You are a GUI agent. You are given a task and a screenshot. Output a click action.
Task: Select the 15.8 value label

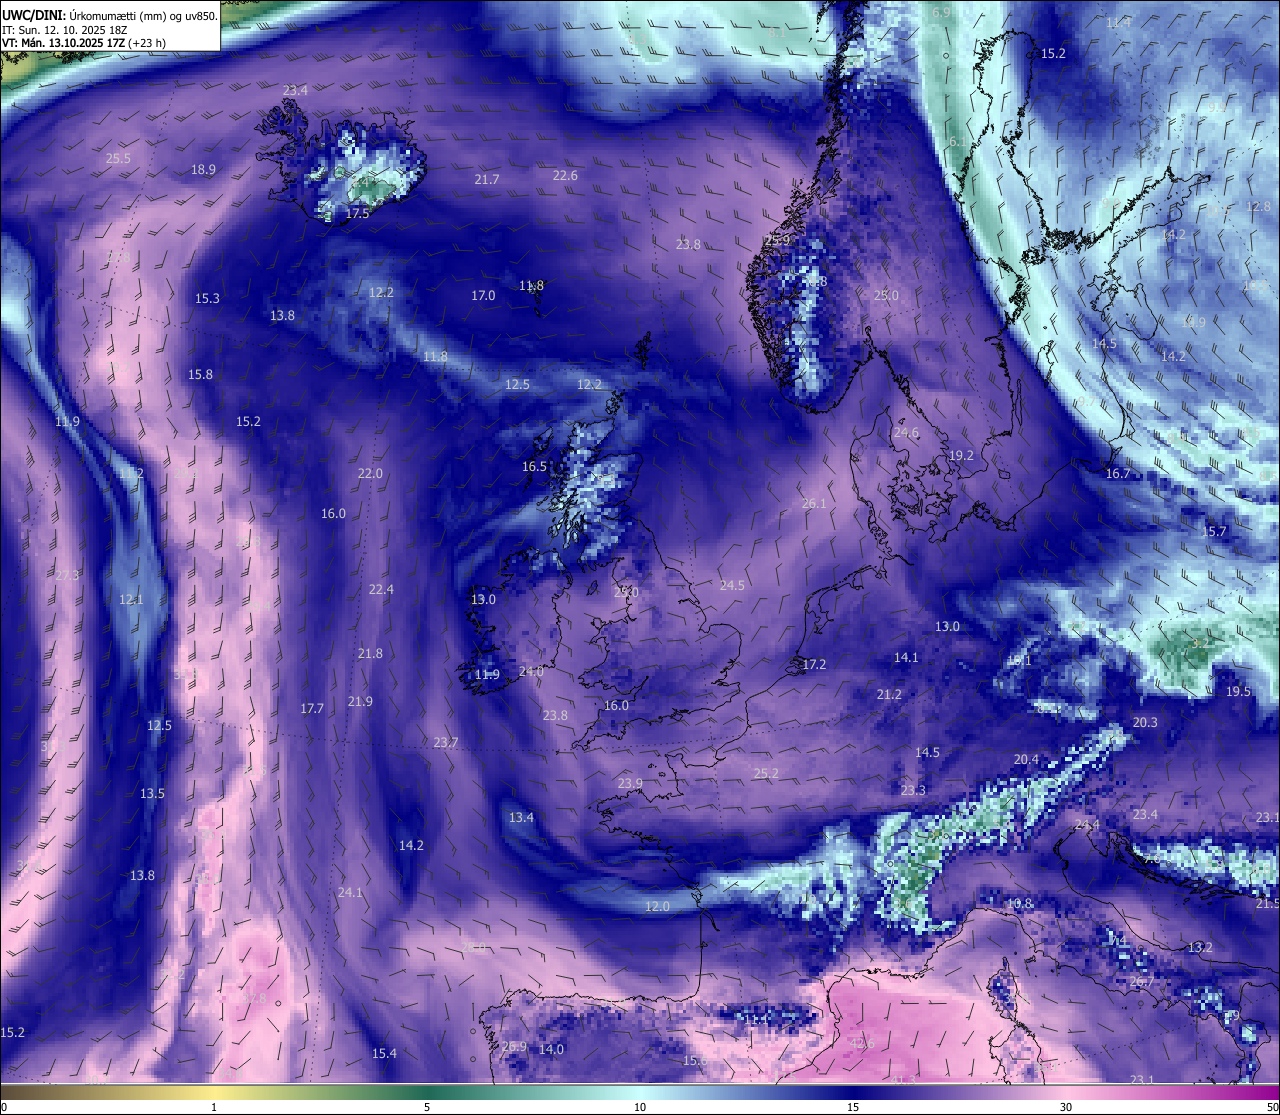pos(200,375)
